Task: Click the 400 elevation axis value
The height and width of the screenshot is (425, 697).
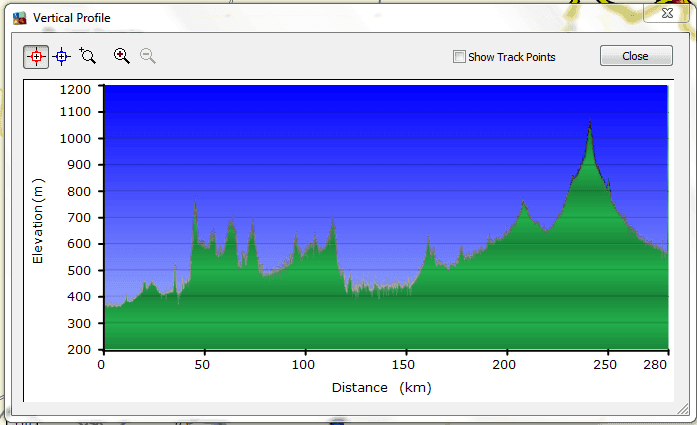Action: (x=79, y=297)
